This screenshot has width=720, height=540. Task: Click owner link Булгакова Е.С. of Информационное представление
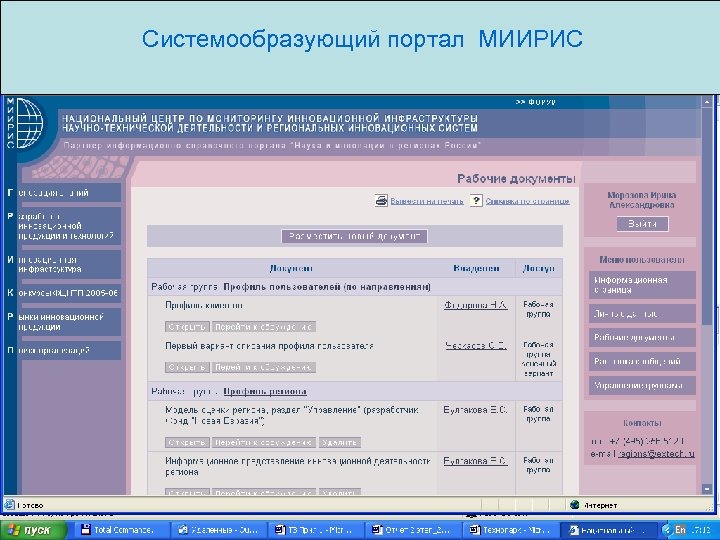476,461
